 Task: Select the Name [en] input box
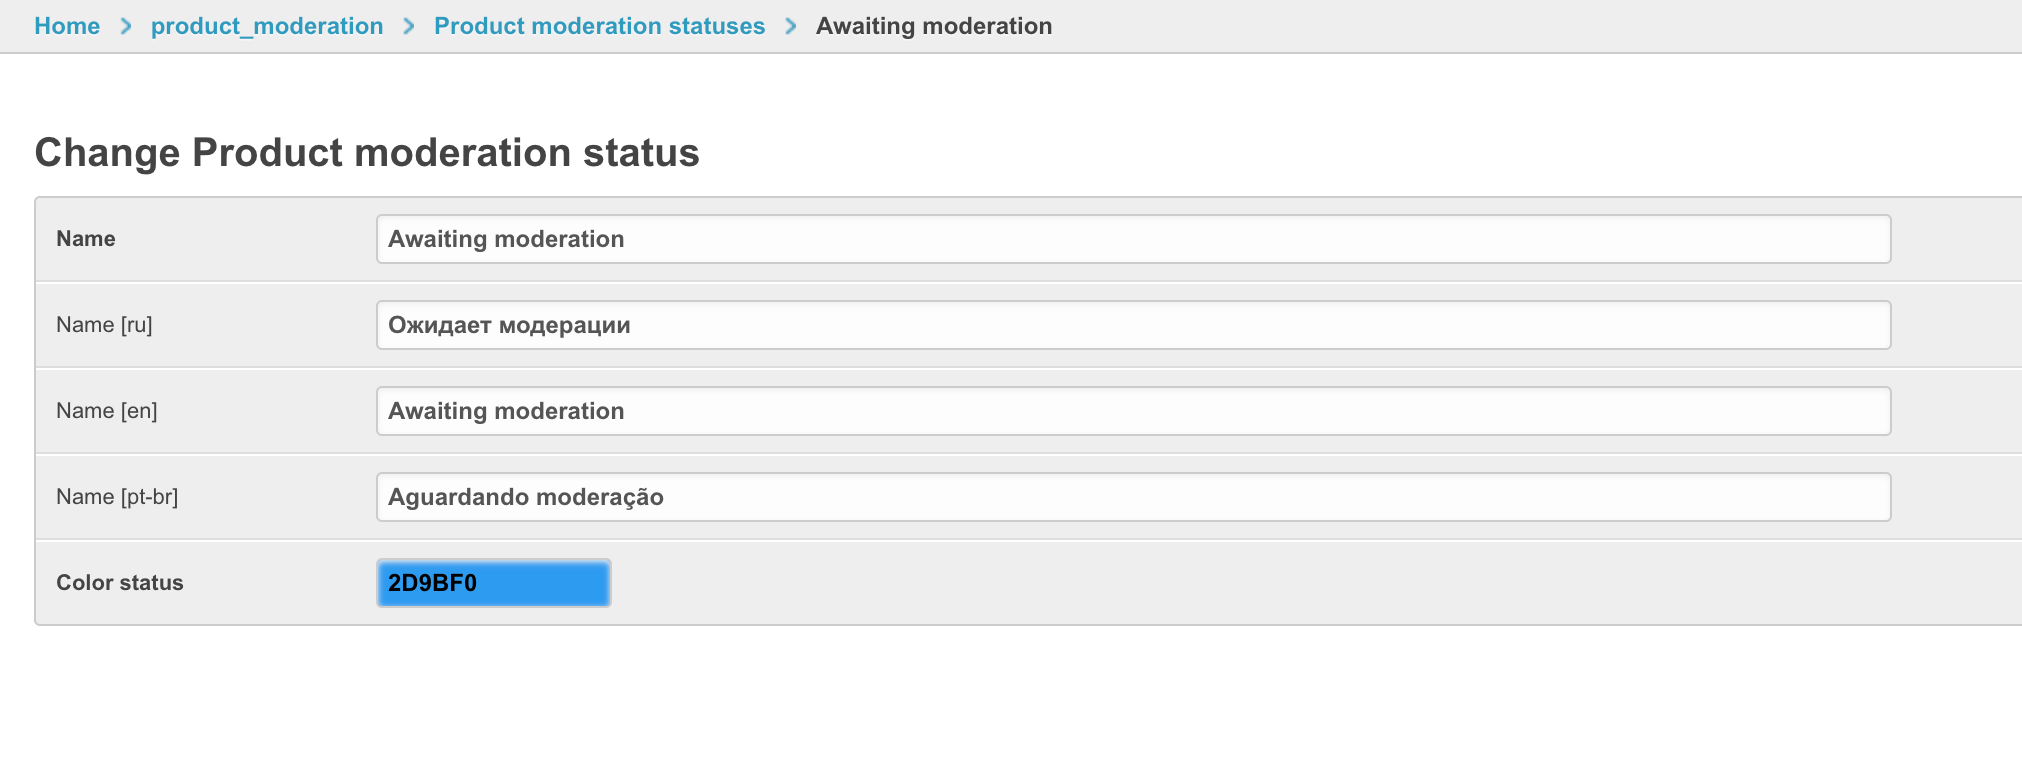tap(1133, 411)
